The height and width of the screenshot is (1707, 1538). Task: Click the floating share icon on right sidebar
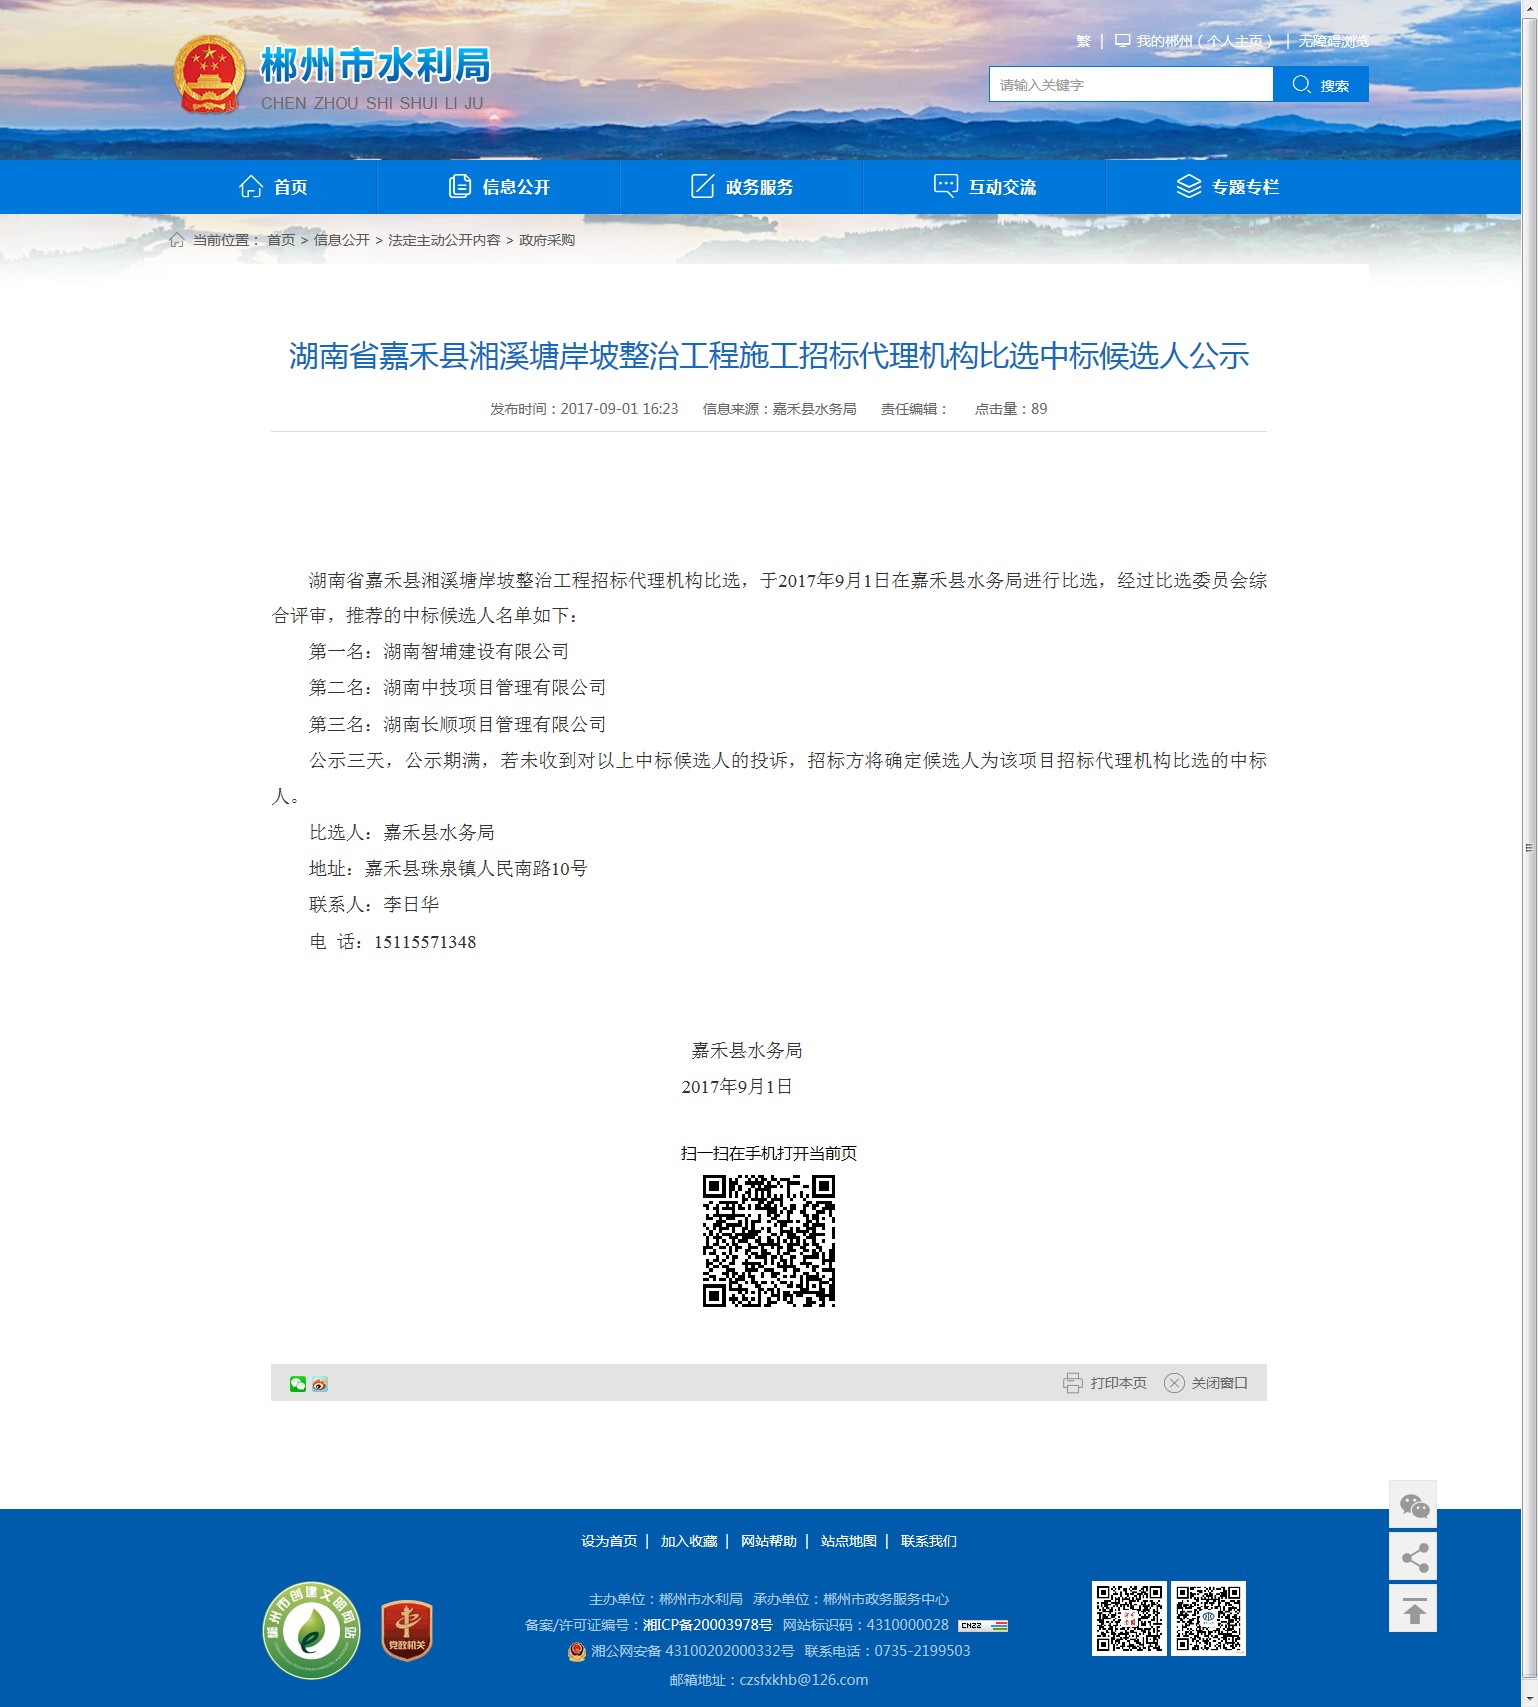[1413, 1557]
